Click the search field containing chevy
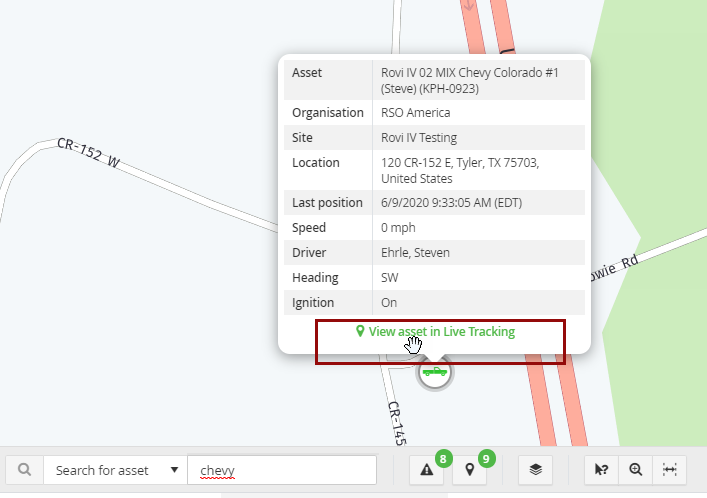The image size is (707, 498). (x=282, y=470)
